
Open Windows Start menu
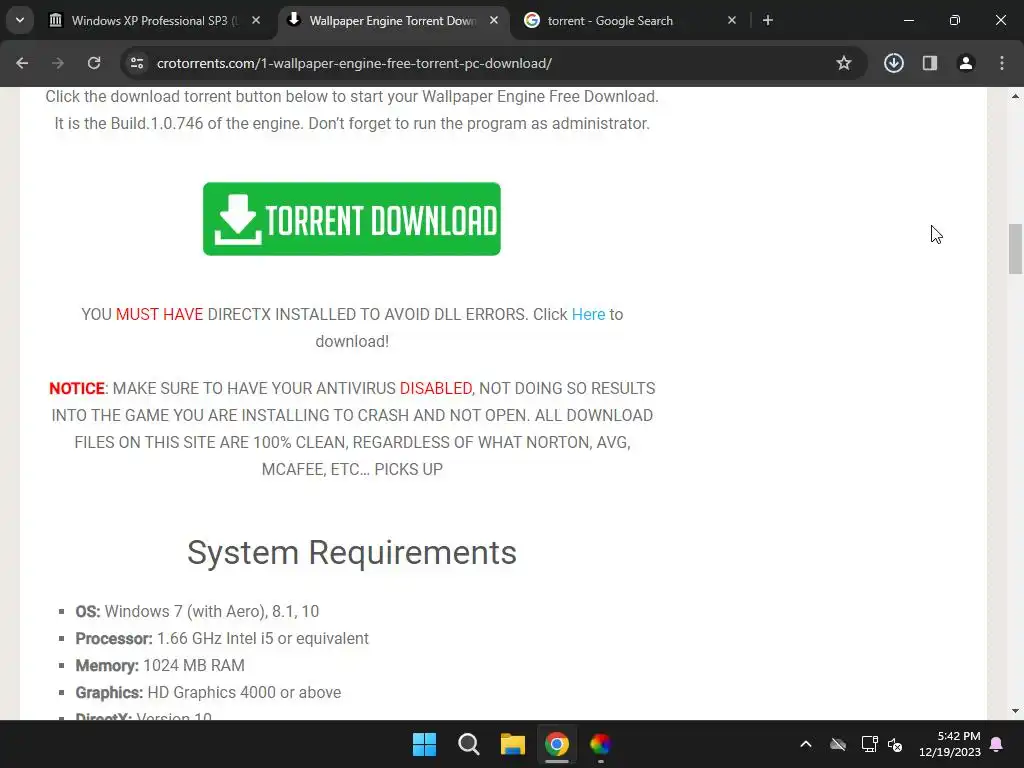[424, 744]
